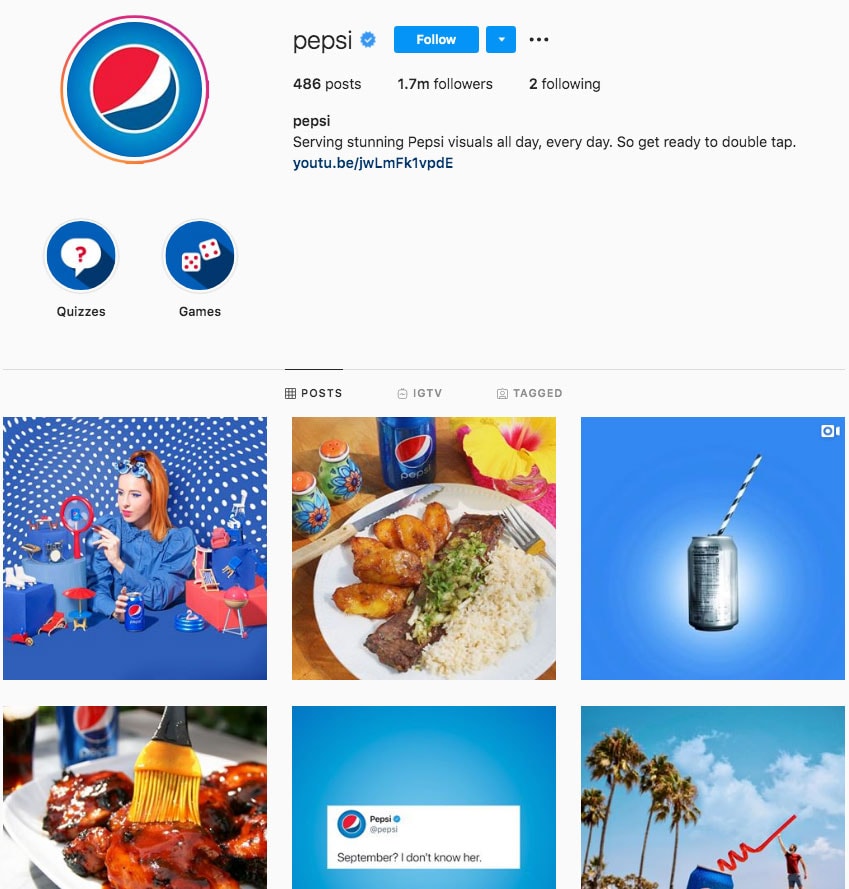This screenshot has height=889, width=849.
Task: Follow the pepsi account
Action: point(436,39)
